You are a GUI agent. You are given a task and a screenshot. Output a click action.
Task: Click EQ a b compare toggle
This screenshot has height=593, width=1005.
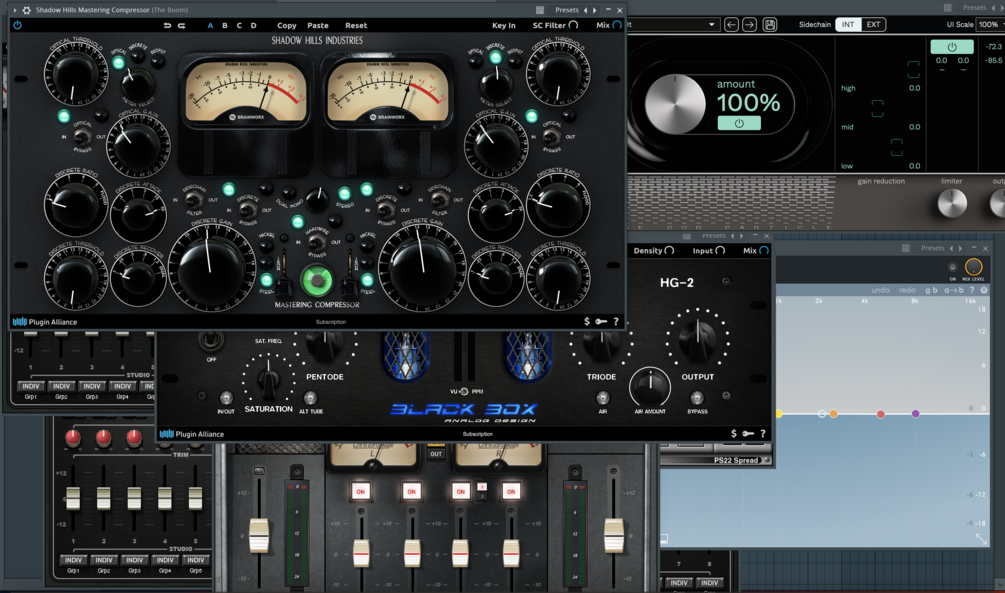931,290
